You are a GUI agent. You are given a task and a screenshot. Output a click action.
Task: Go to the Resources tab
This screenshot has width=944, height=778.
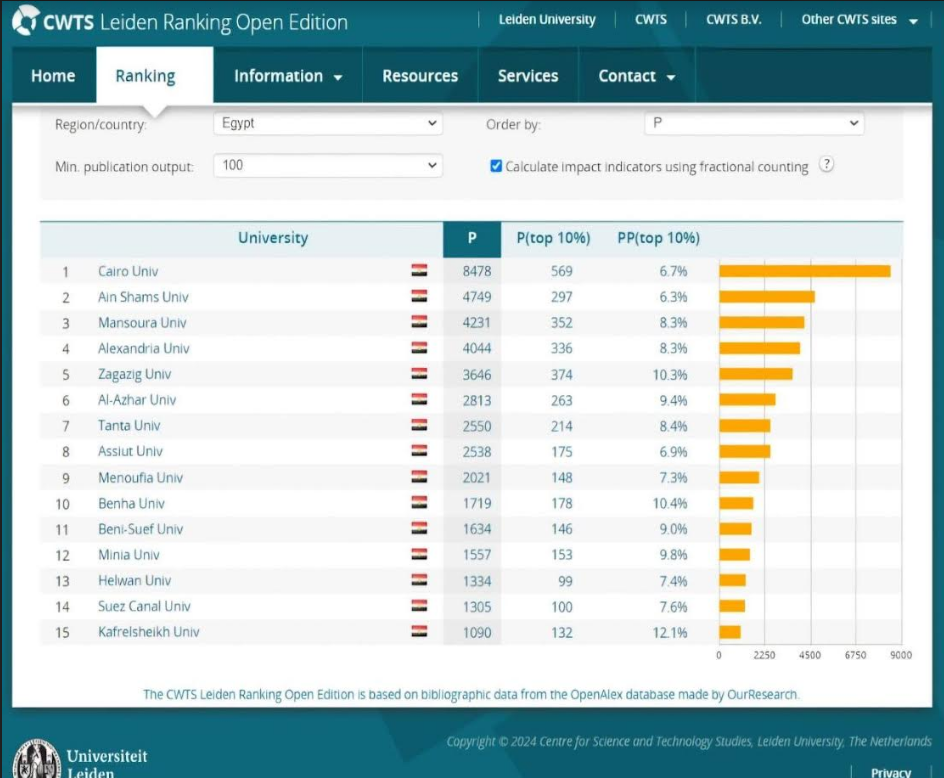(420, 76)
